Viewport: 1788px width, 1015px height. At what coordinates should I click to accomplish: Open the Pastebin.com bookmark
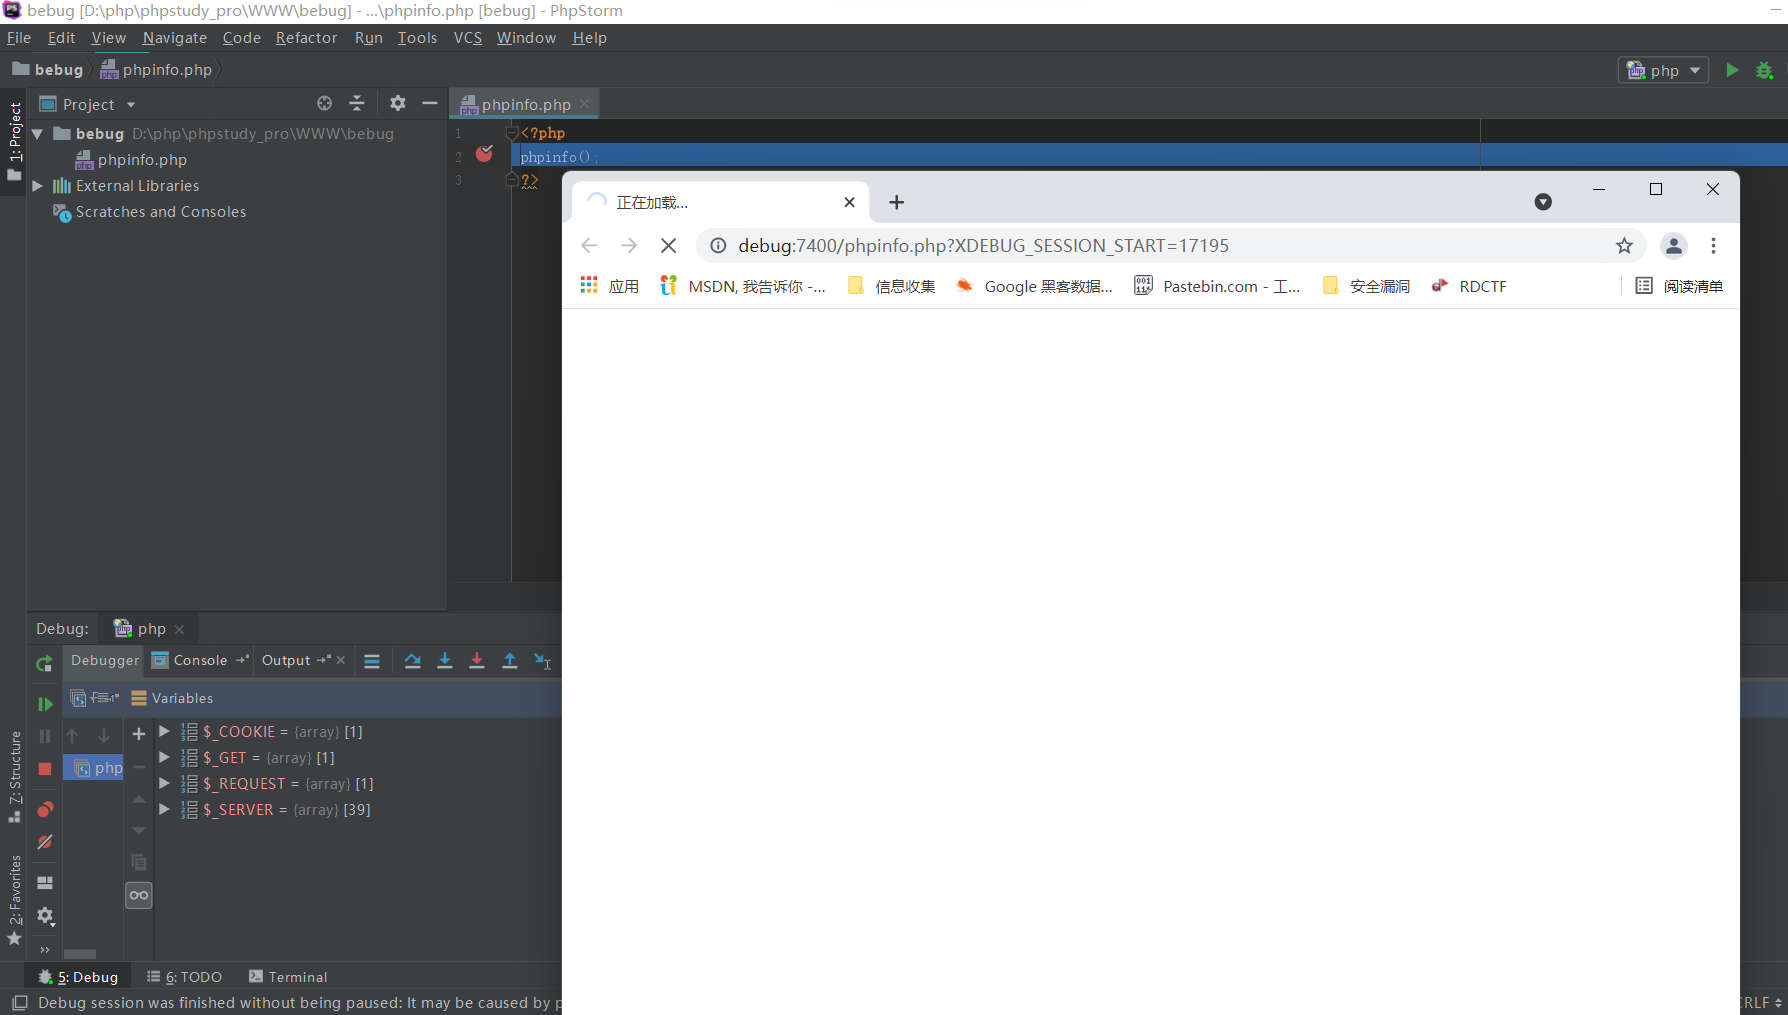[x=1217, y=286]
